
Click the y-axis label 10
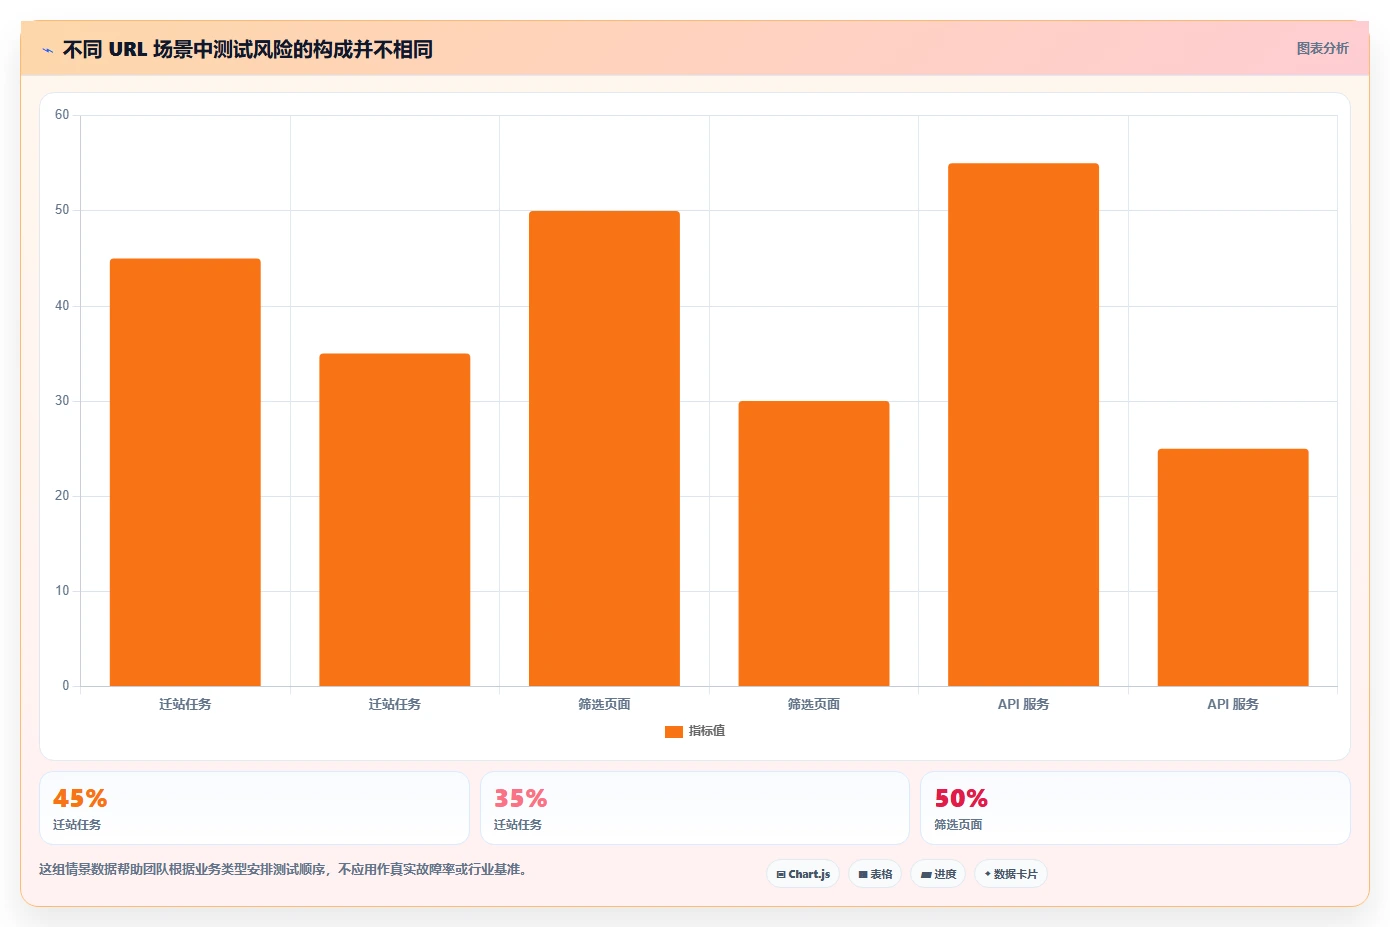pos(62,591)
